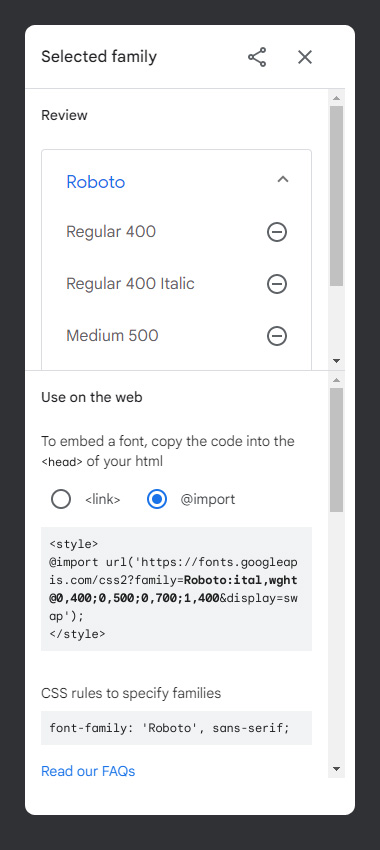
Task: Click Review section scrollbar down arrow
Action: (336, 360)
